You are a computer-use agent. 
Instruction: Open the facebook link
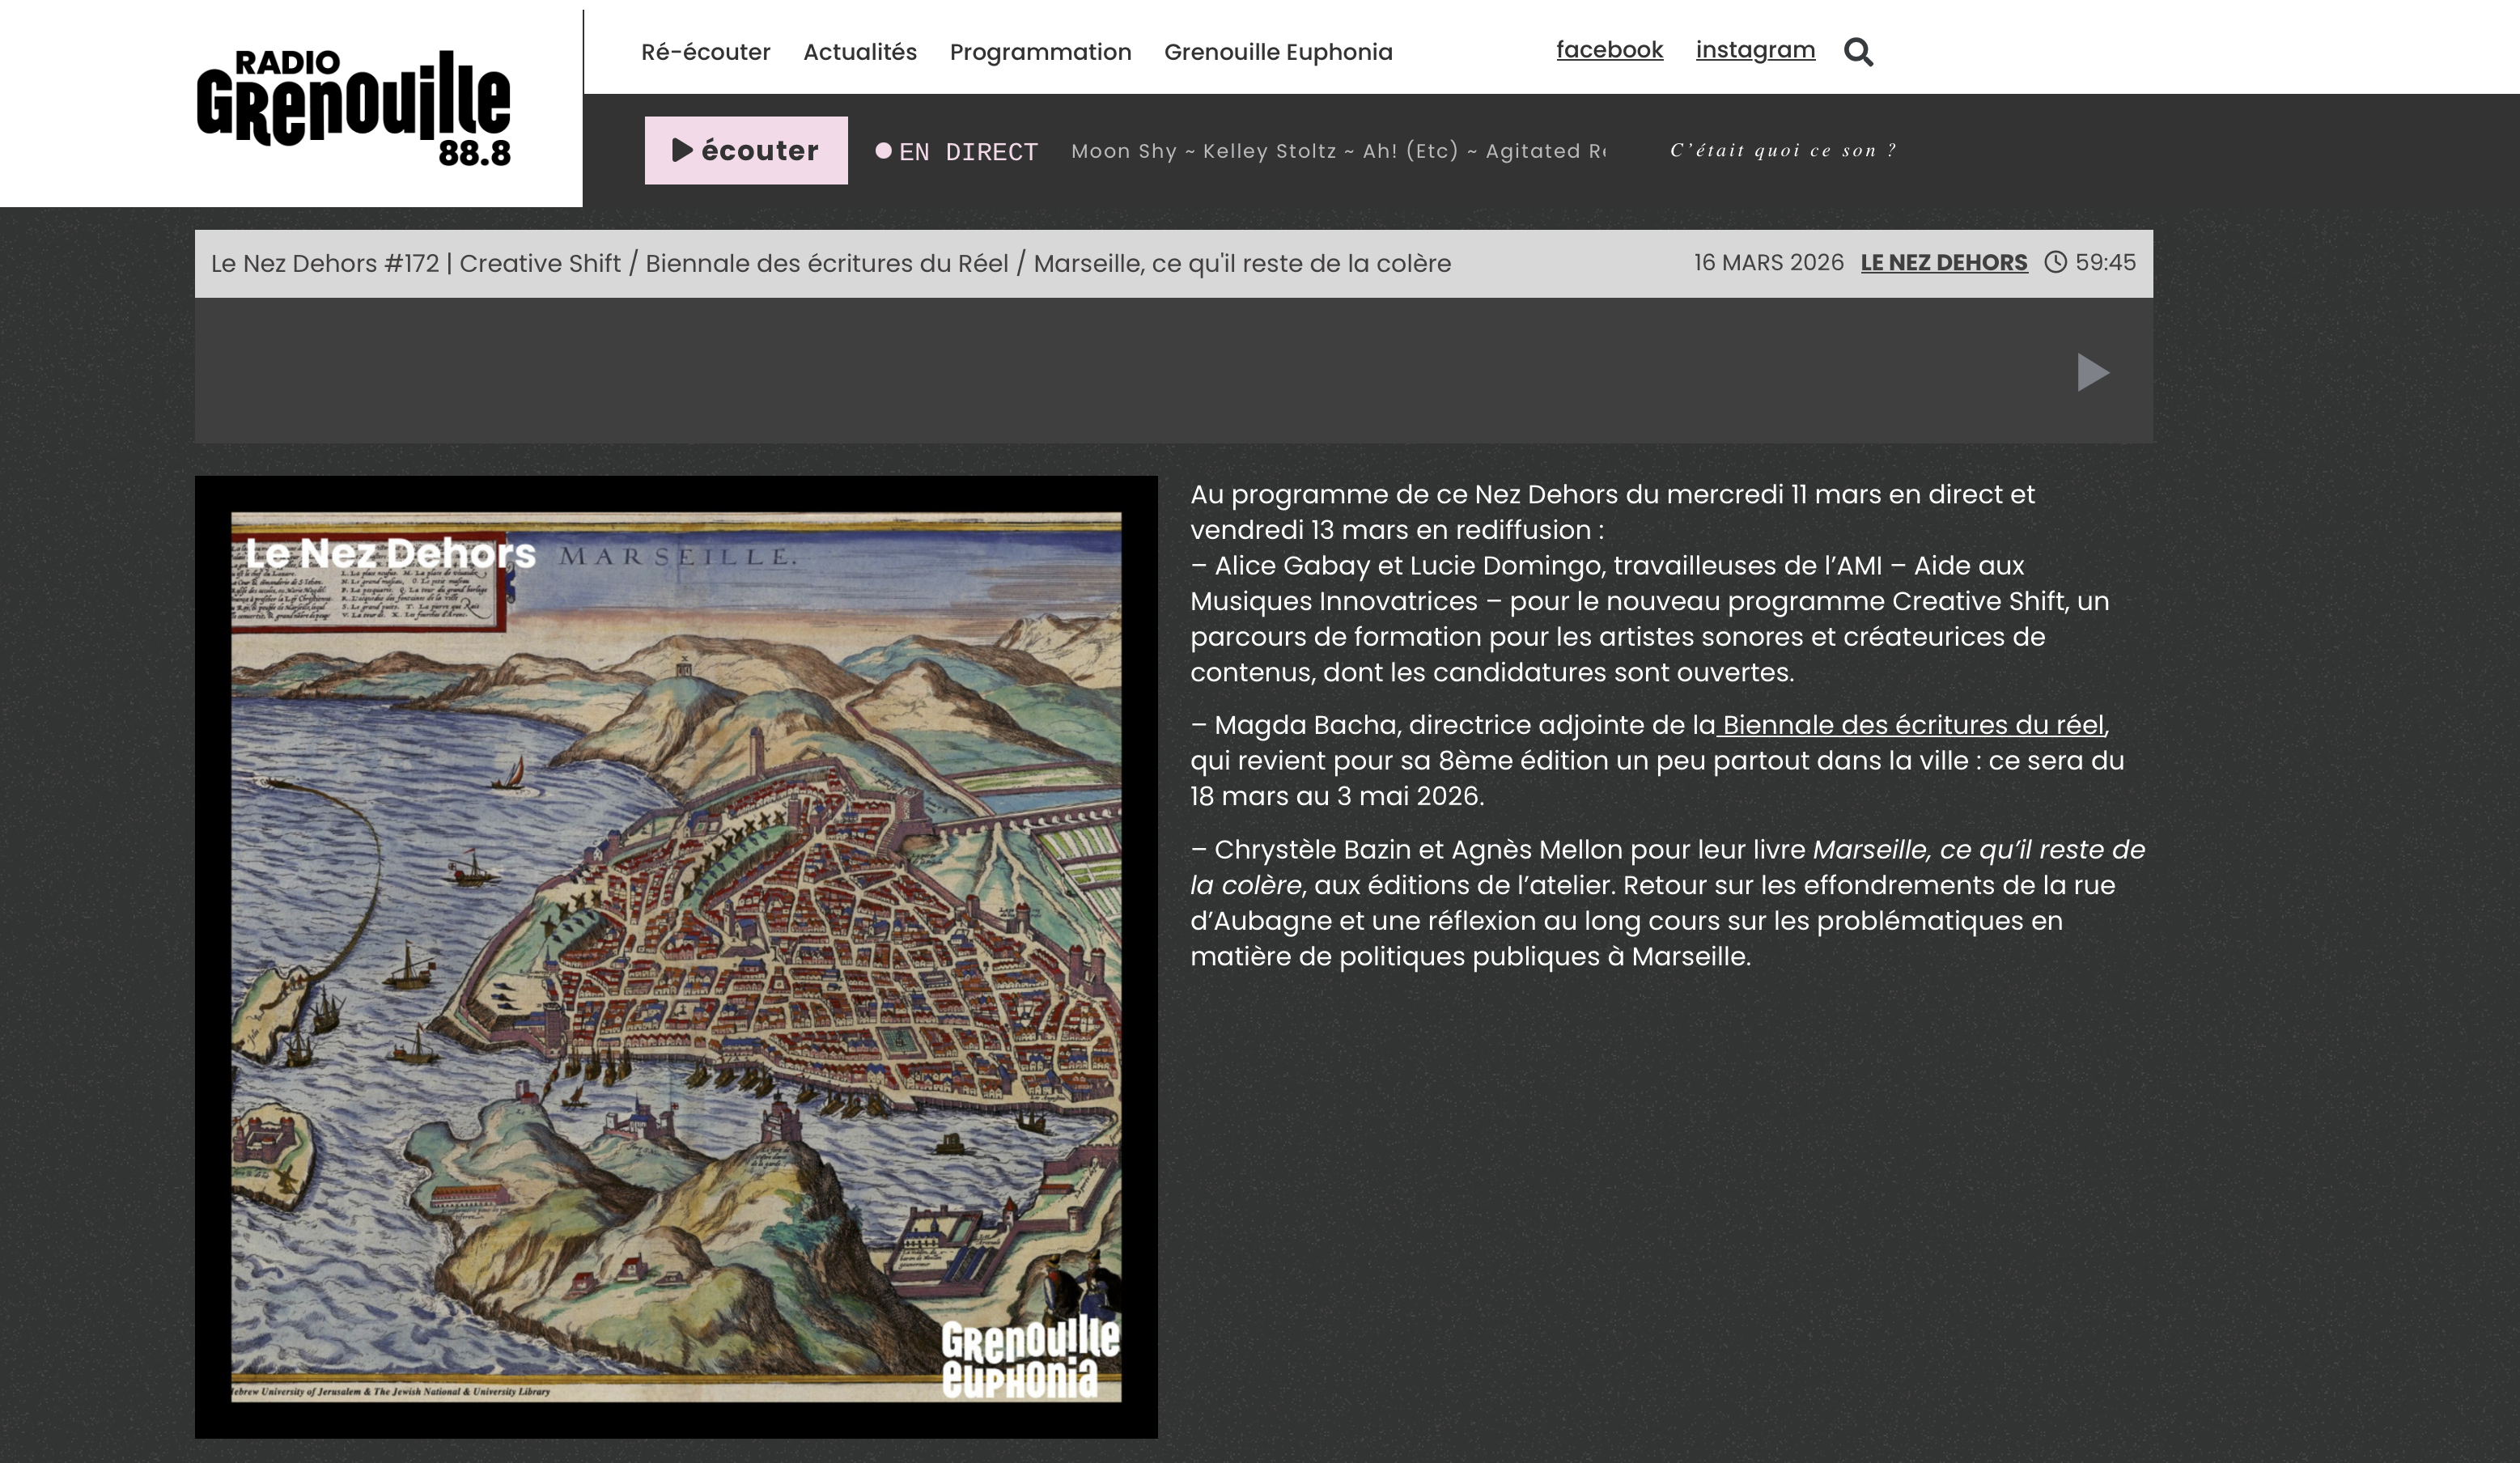(1609, 50)
